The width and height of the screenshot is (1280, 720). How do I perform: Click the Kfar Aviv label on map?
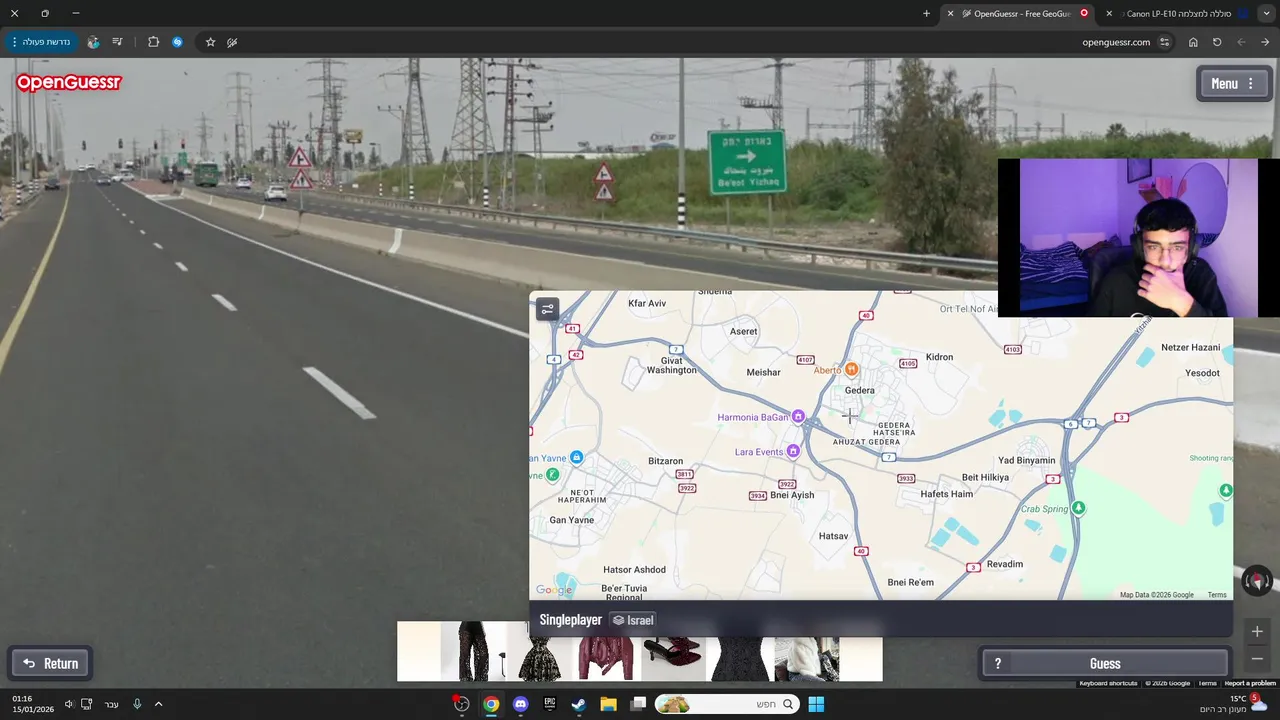647,303
